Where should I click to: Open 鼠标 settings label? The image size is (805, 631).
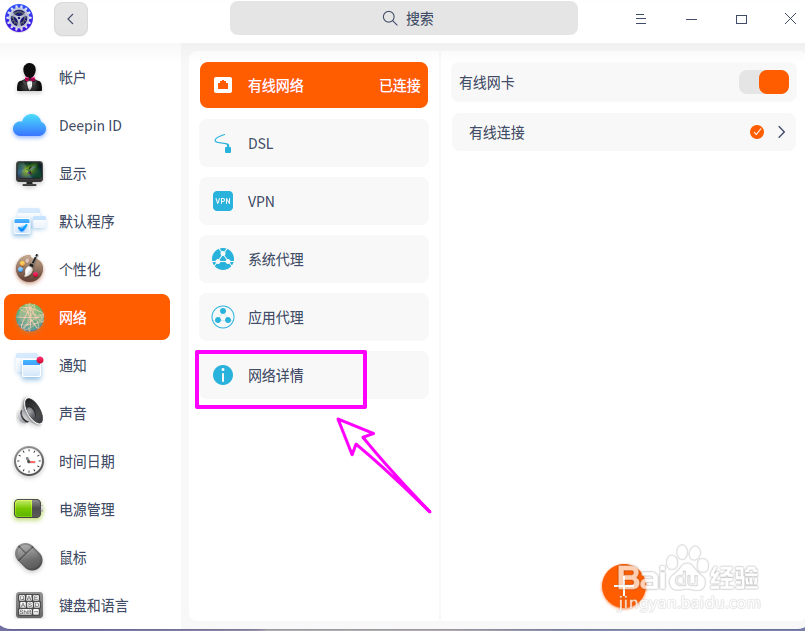72,558
